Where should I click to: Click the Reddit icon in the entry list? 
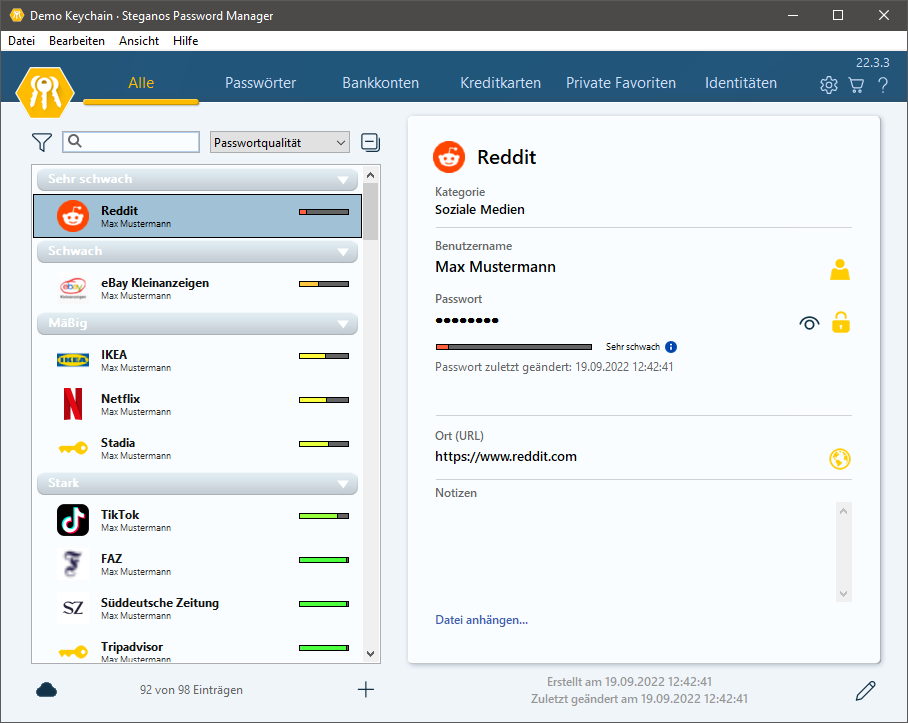point(73,216)
